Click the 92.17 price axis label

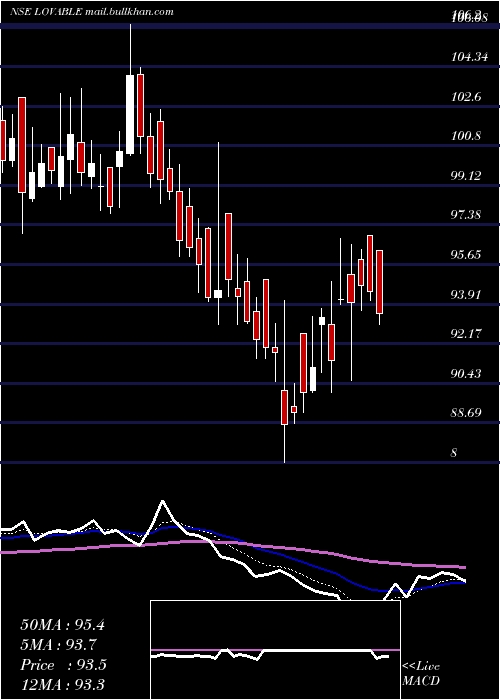tap(466, 333)
